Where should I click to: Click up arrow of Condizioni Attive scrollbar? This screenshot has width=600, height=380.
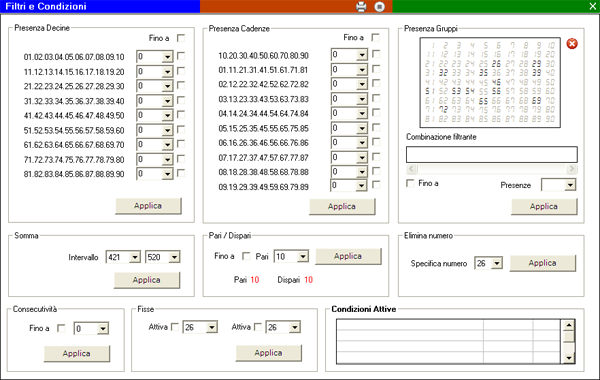tap(569, 325)
